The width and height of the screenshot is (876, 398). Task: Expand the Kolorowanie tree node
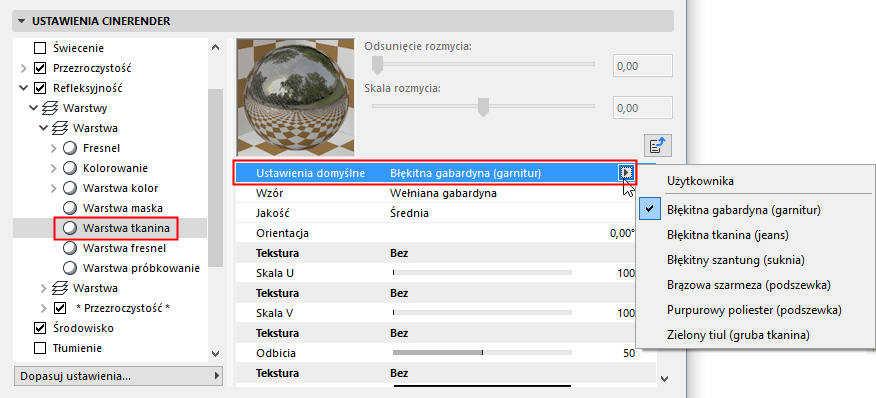pos(54,168)
